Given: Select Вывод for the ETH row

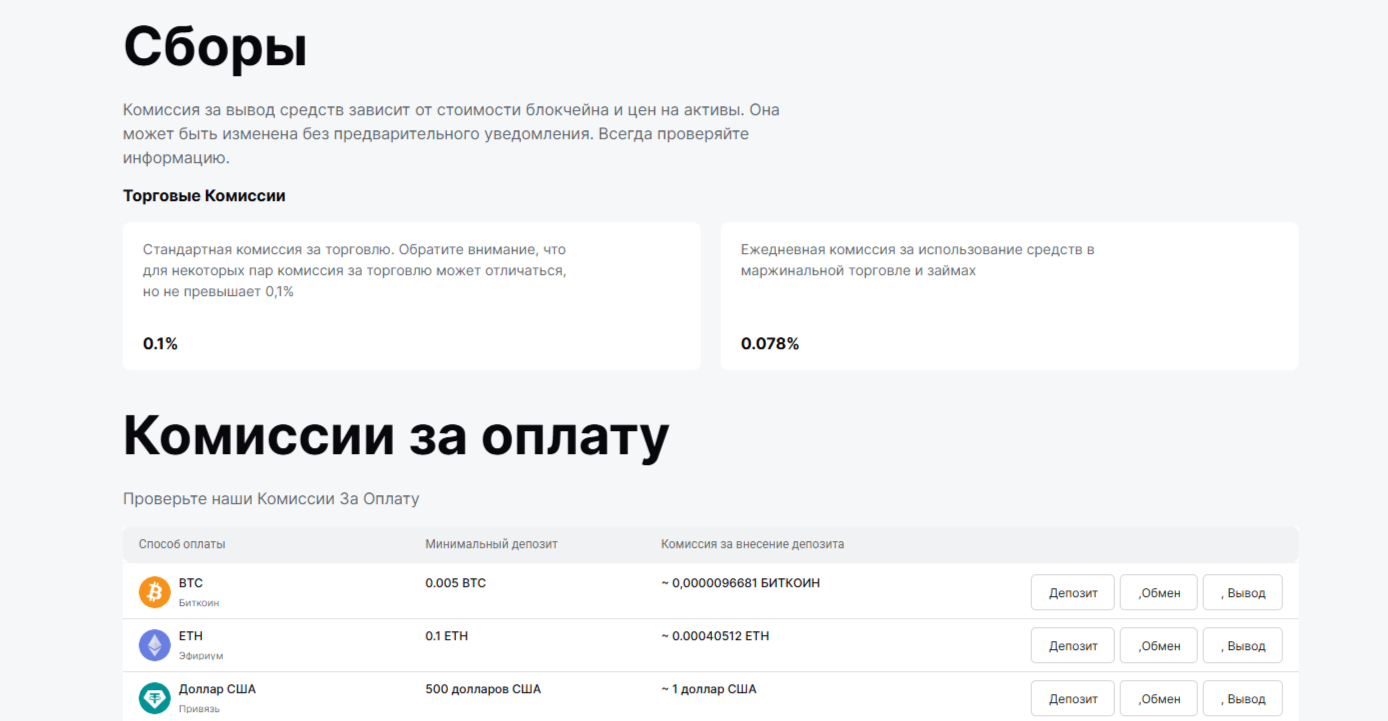Looking at the screenshot, I should (1242, 645).
